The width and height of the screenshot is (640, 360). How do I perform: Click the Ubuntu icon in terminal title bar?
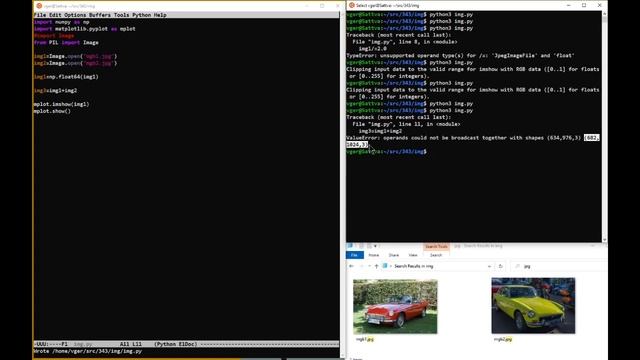(351, 5)
